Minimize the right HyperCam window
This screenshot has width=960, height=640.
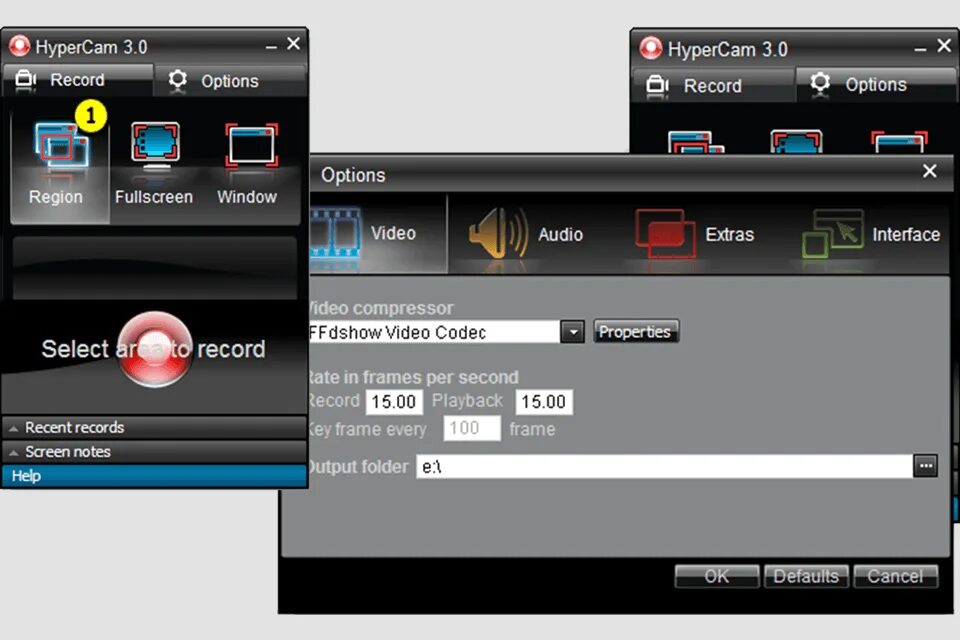[920, 50]
